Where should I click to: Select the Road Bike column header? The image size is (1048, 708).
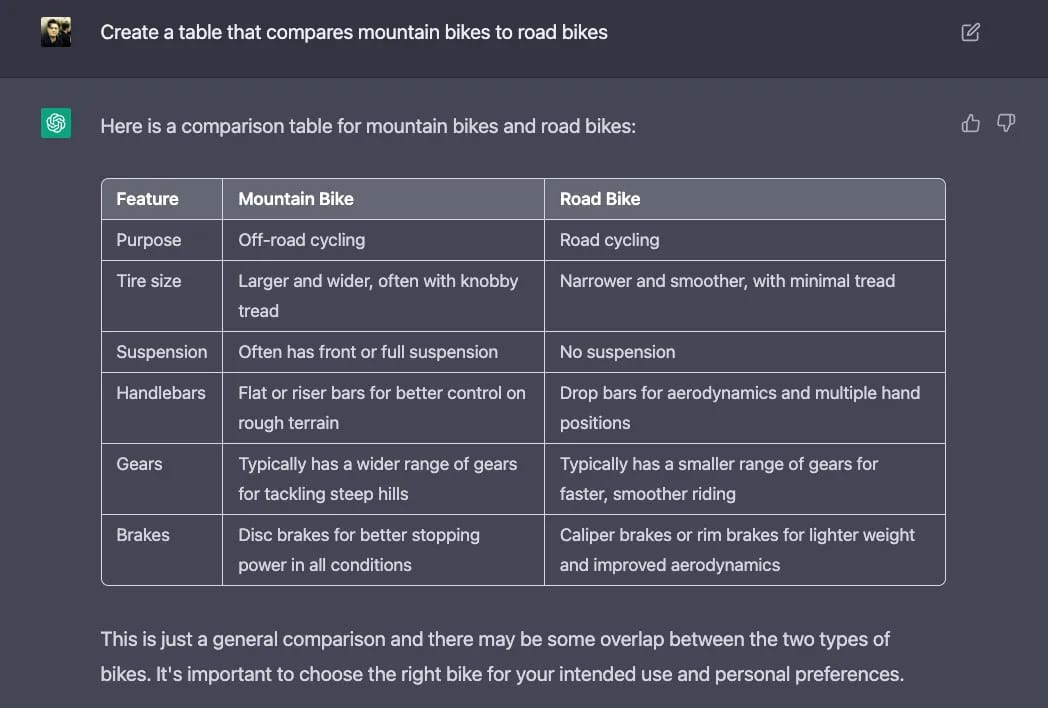tap(600, 199)
